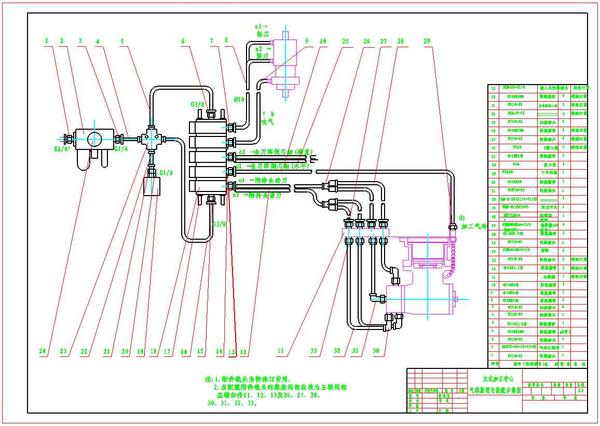Click callout number 32 in bottom row
The image size is (600, 426).
[337, 351]
